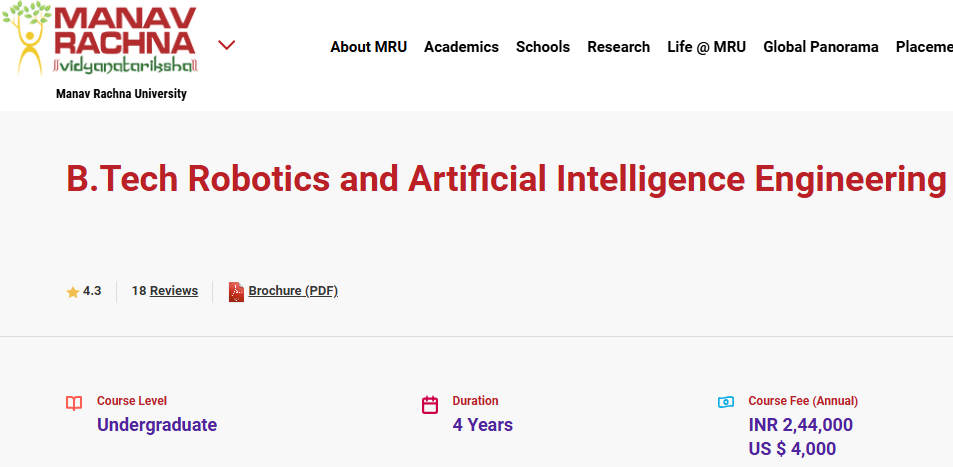Open Life @ MRU menu
This screenshot has height=467, width=953.
coord(706,47)
